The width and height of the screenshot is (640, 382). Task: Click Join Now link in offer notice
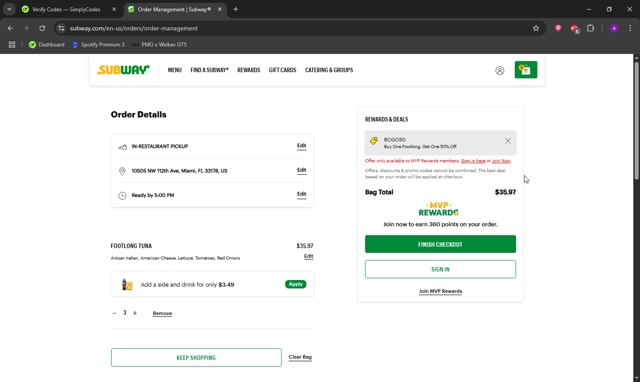point(501,161)
